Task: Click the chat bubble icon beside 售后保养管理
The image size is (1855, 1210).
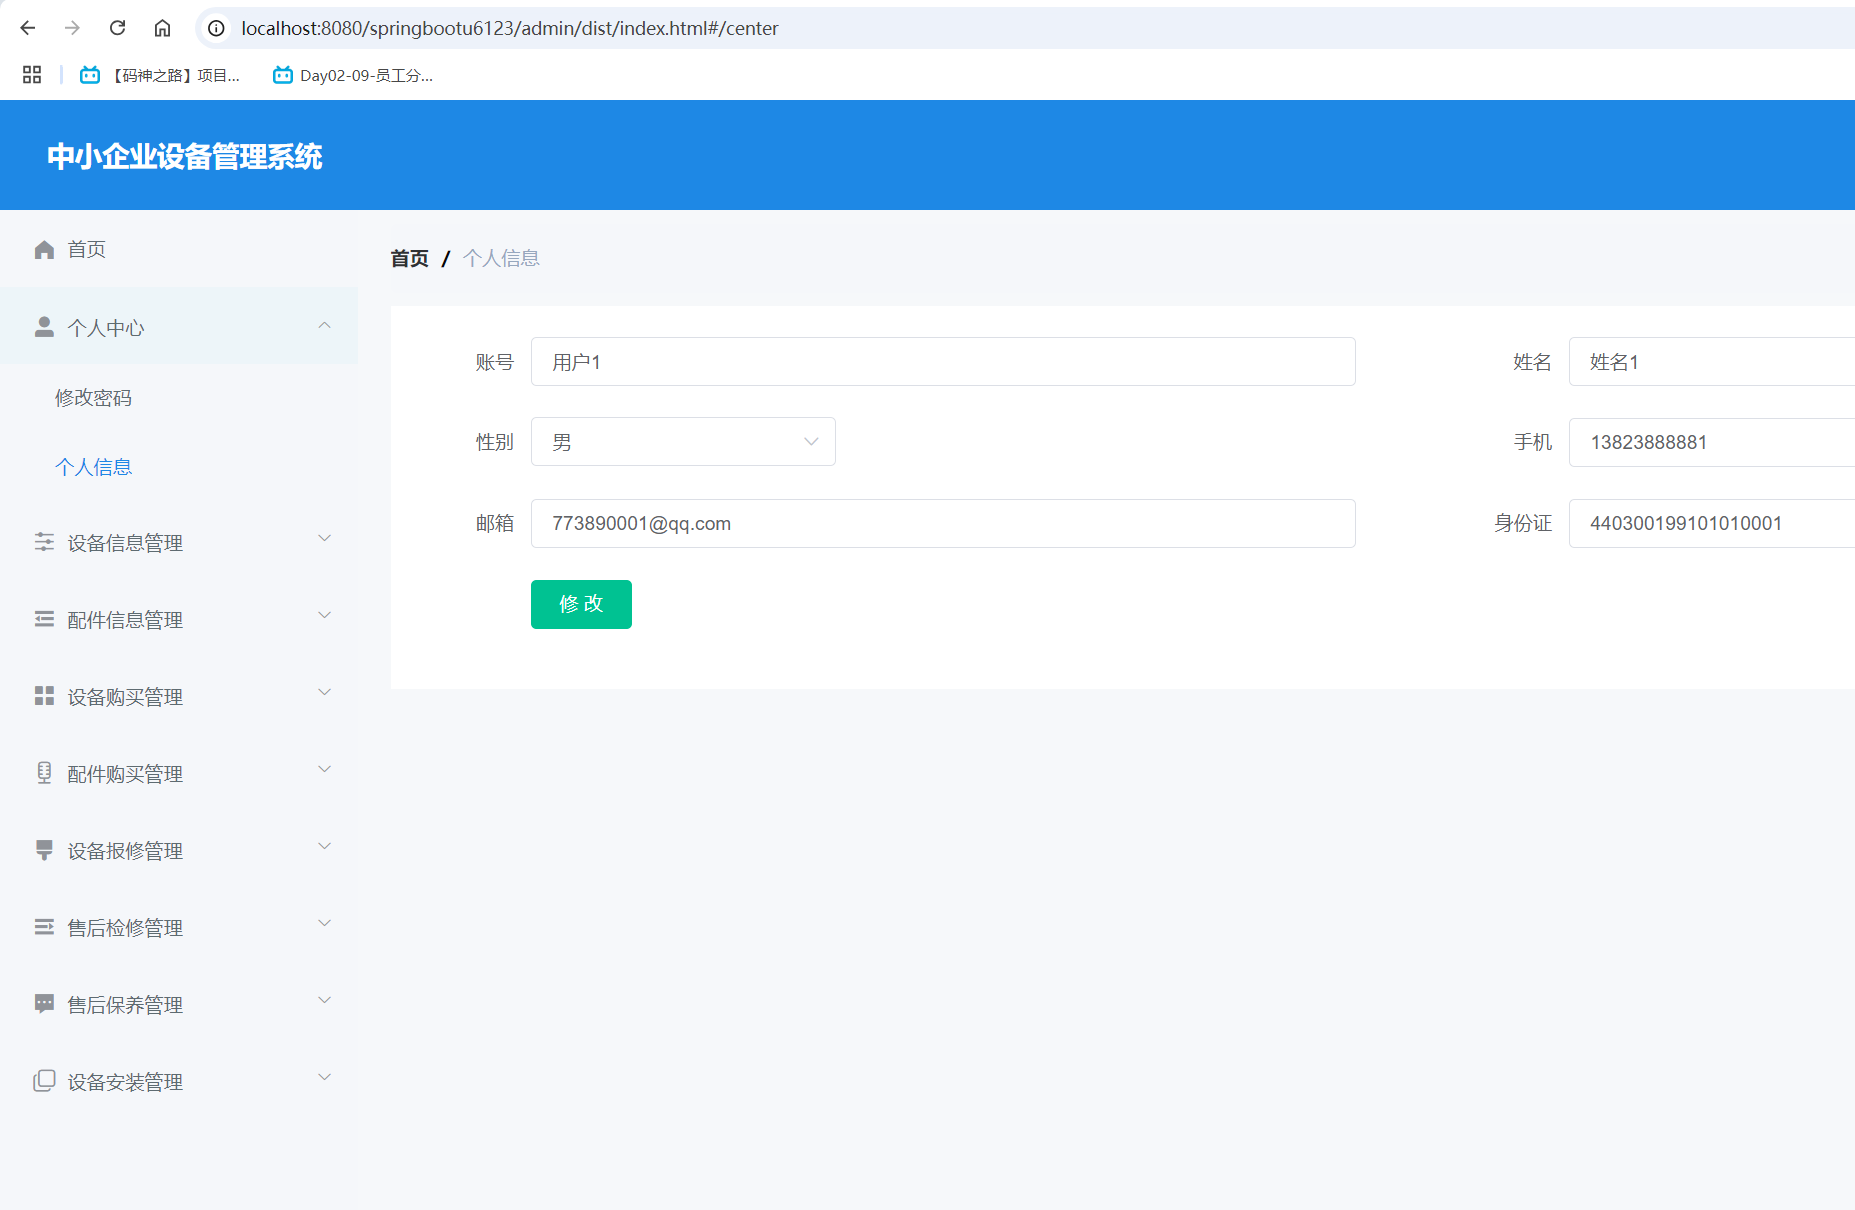Action: [x=44, y=1004]
